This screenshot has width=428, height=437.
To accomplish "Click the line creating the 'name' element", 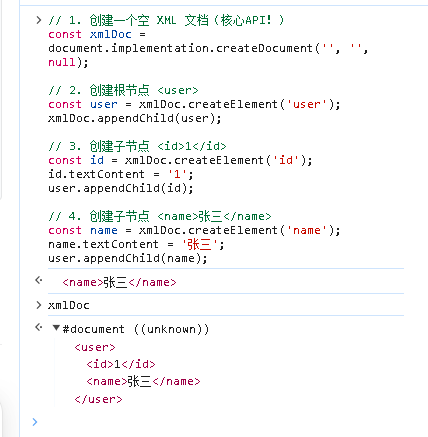I will [194, 230].
